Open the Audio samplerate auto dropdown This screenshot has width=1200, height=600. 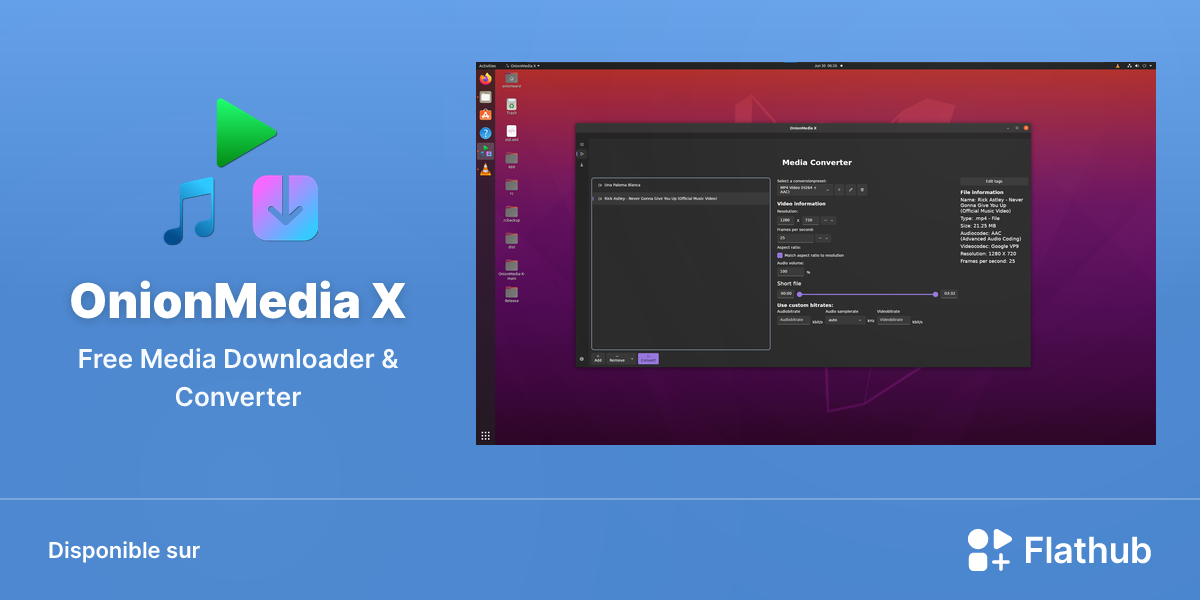pyautogui.click(x=845, y=320)
